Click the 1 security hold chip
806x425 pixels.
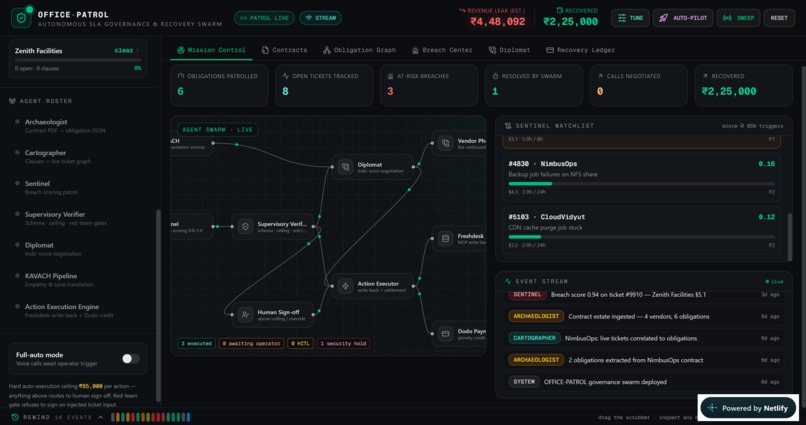click(343, 343)
